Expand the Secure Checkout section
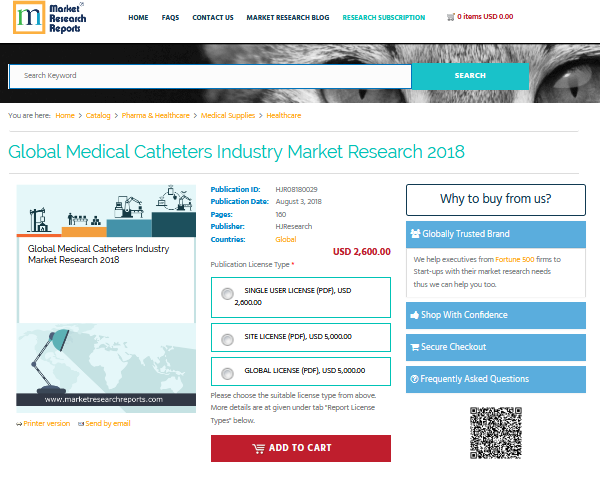This screenshot has height=479, width=600. [496, 347]
